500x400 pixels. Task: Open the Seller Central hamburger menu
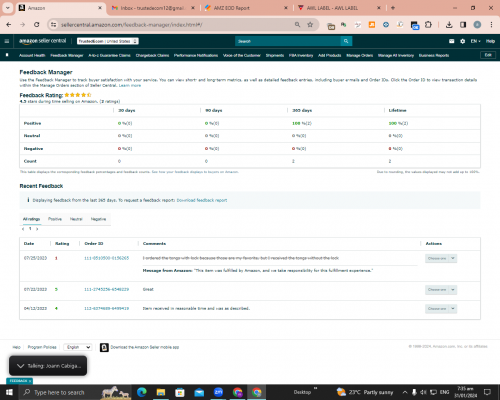7,41
